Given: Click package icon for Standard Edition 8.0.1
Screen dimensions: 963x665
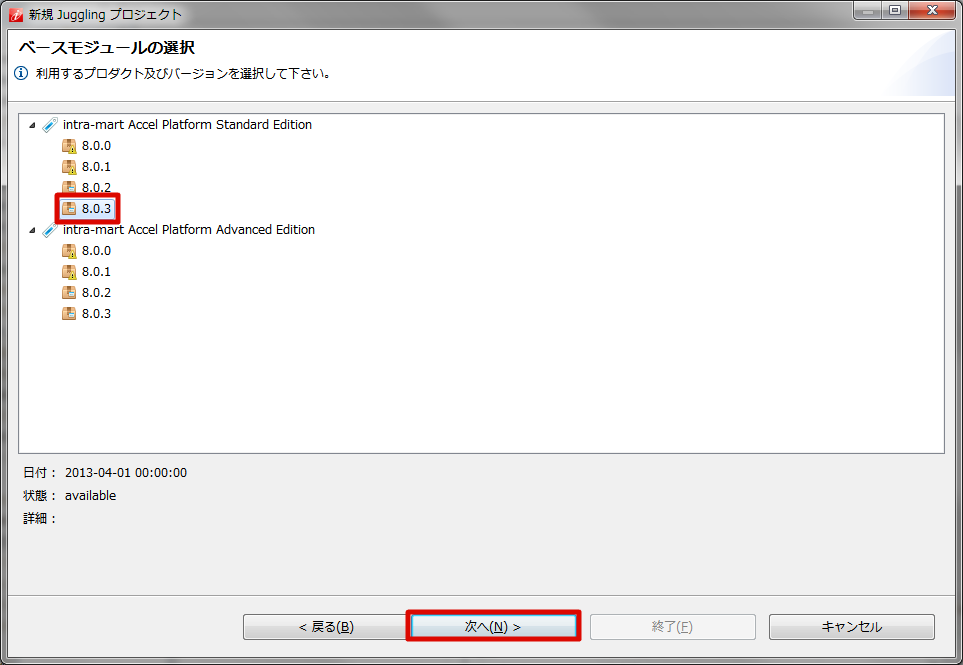Looking at the screenshot, I should click(x=69, y=167).
